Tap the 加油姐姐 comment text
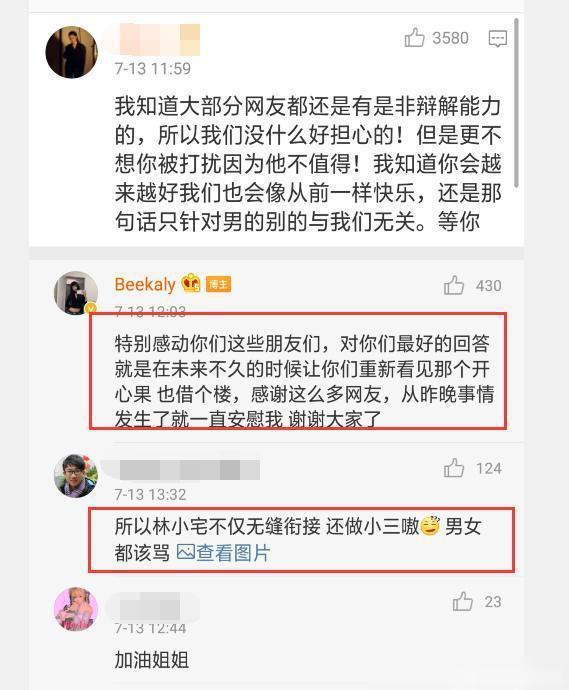 click(x=152, y=660)
